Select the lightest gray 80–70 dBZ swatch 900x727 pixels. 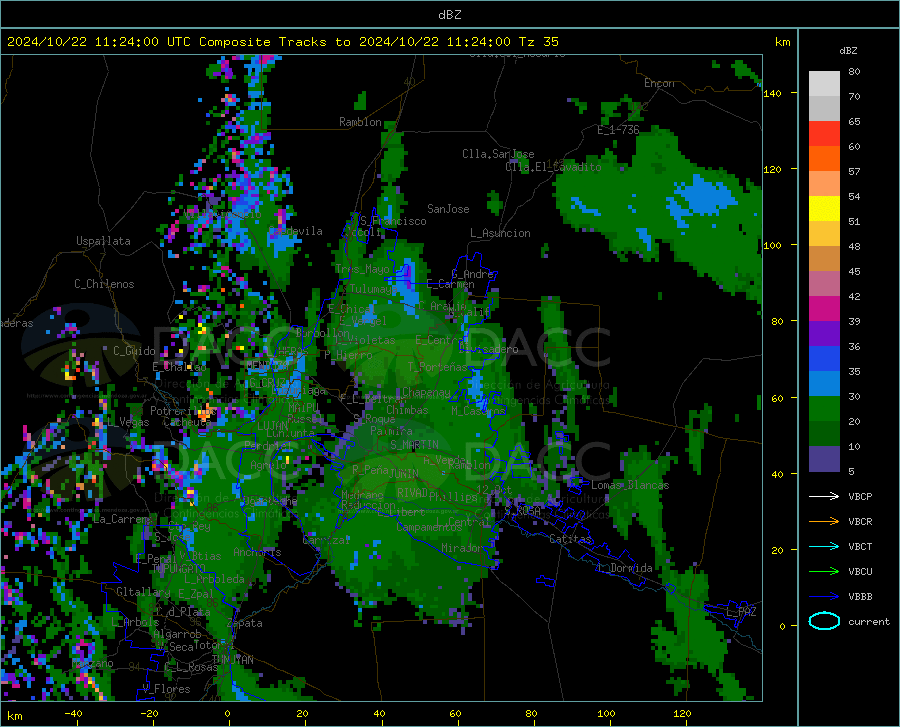[x=824, y=84]
